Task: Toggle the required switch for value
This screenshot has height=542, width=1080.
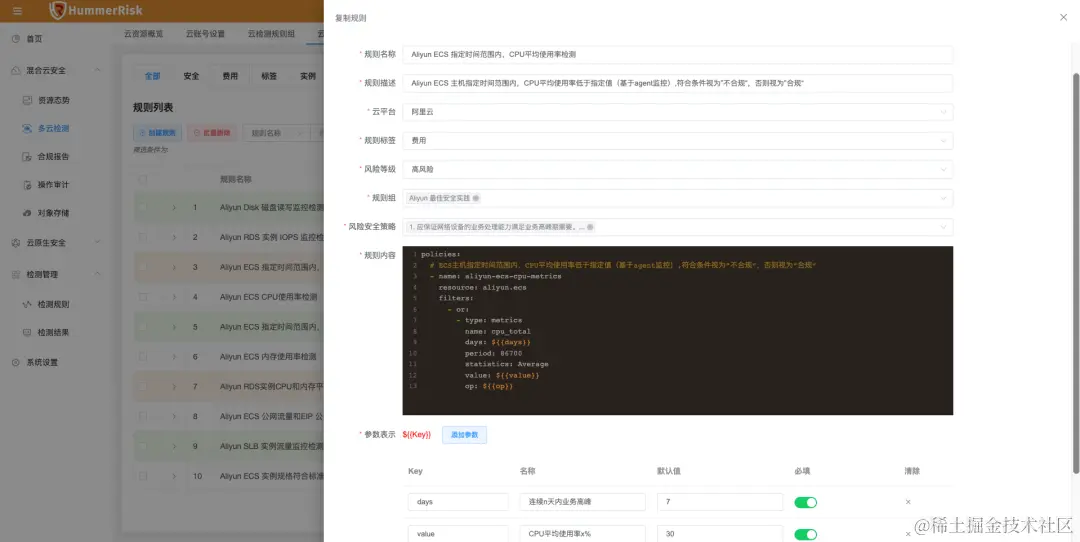Action: [x=805, y=534]
